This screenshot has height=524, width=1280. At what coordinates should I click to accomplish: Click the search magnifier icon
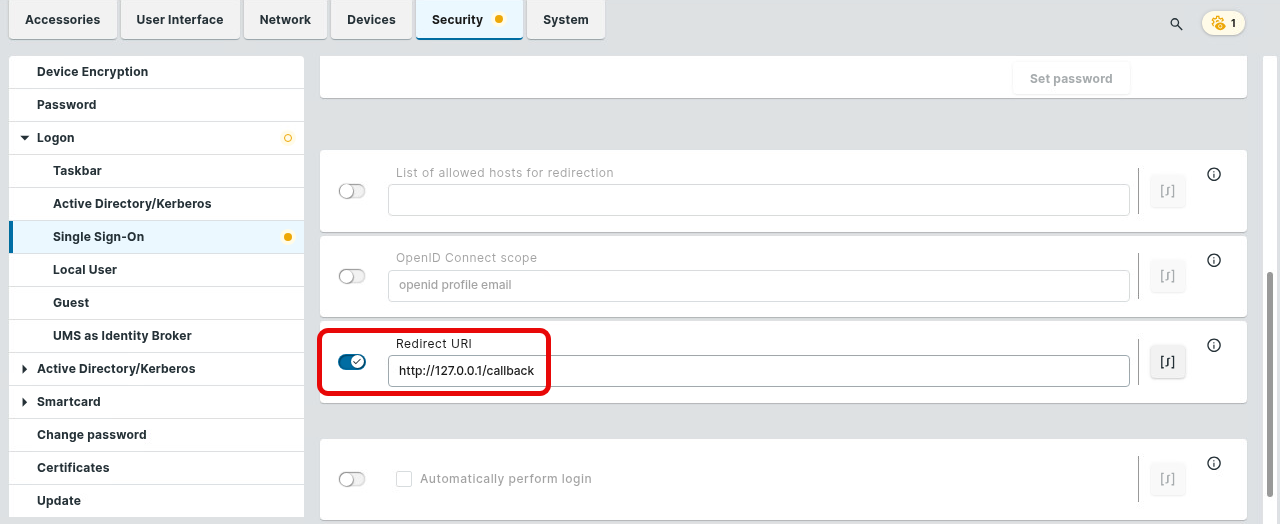click(x=1176, y=23)
